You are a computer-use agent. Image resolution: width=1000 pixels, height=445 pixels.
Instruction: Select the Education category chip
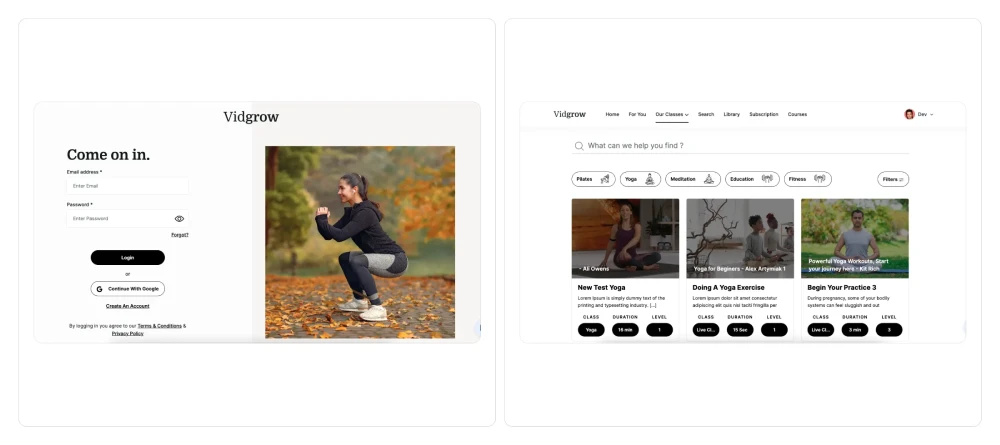(752, 179)
